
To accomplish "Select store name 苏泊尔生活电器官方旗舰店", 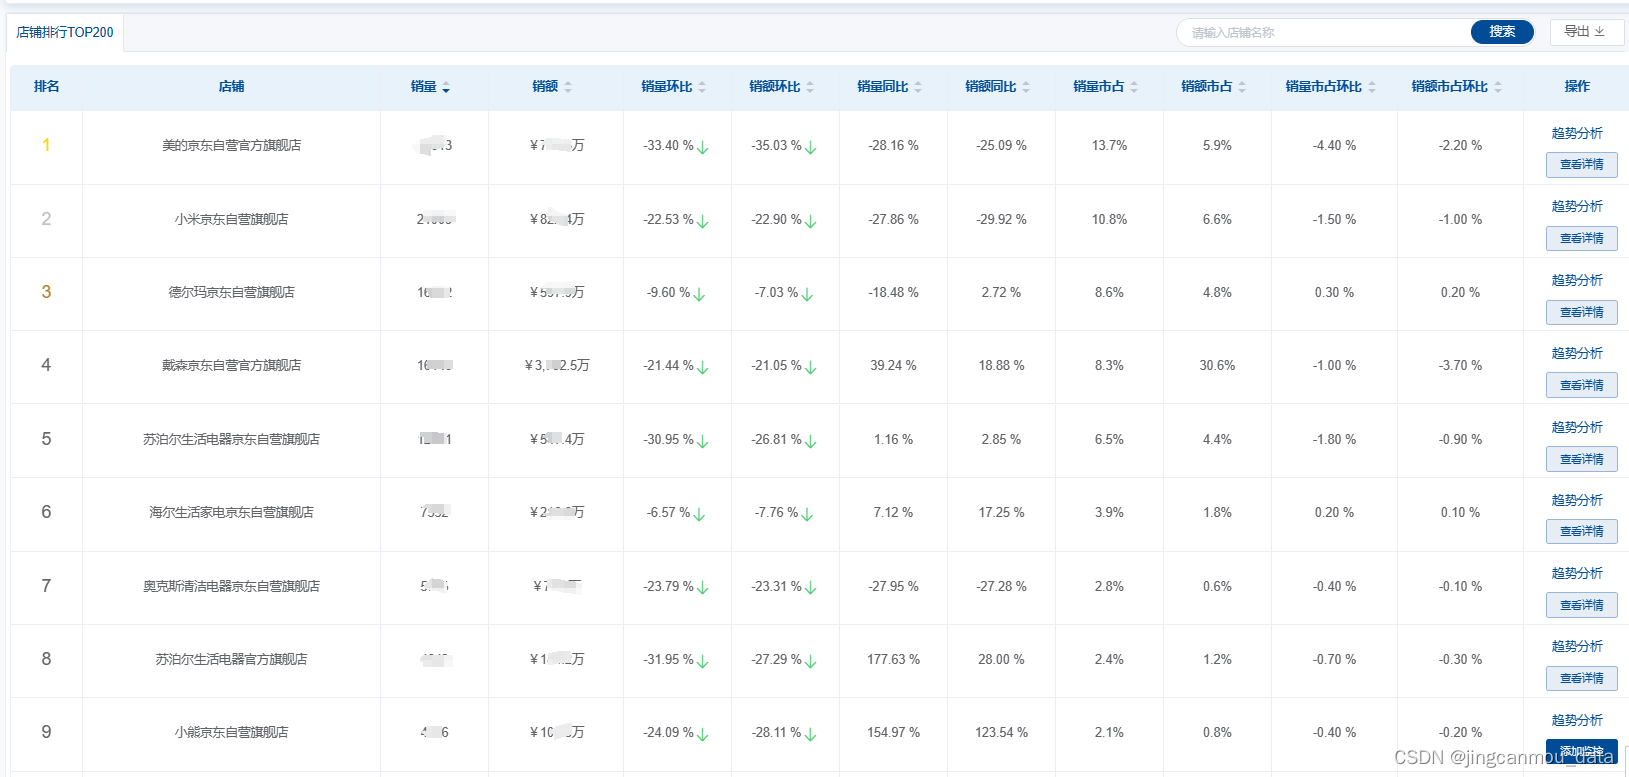I will tap(231, 659).
